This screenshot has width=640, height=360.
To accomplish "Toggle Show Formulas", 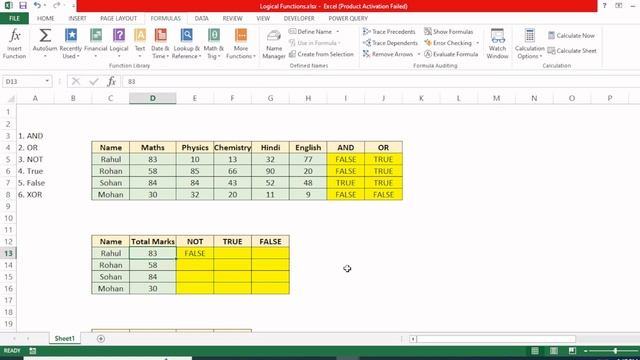I will (x=449, y=31).
